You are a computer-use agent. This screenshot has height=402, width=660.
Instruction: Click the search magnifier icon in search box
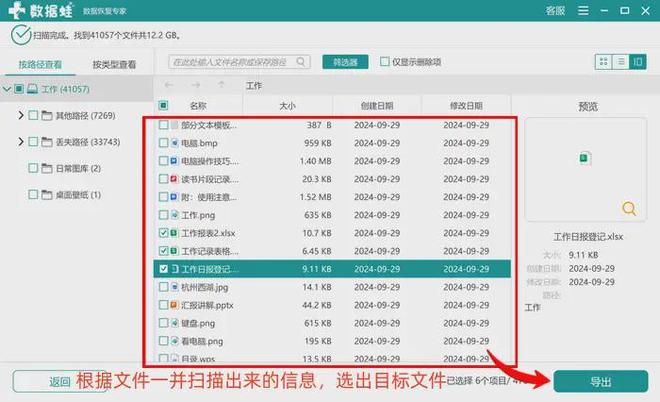click(301, 62)
